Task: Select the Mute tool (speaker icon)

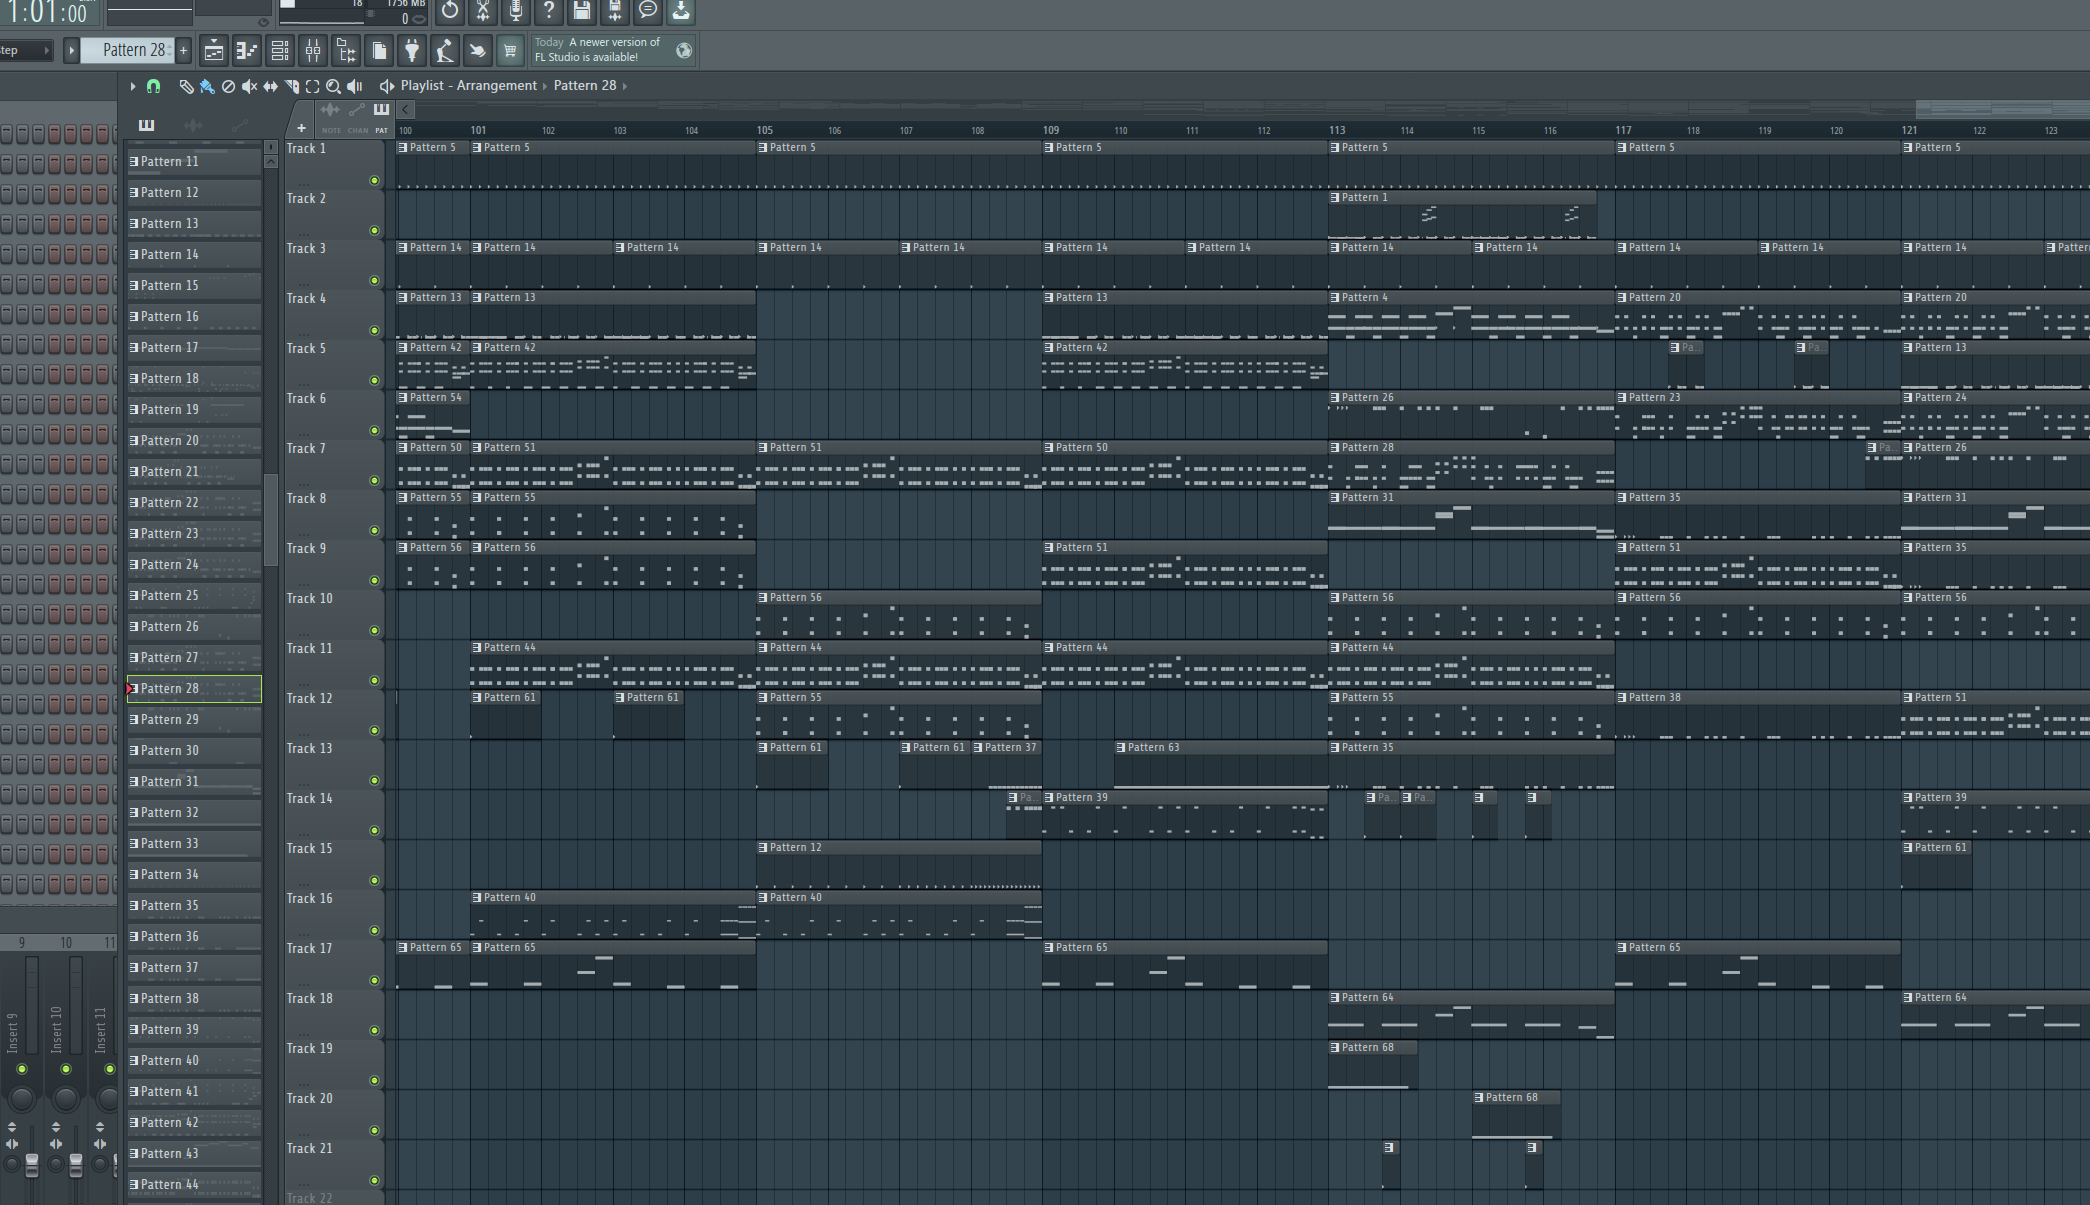Action: pos(249,87)
